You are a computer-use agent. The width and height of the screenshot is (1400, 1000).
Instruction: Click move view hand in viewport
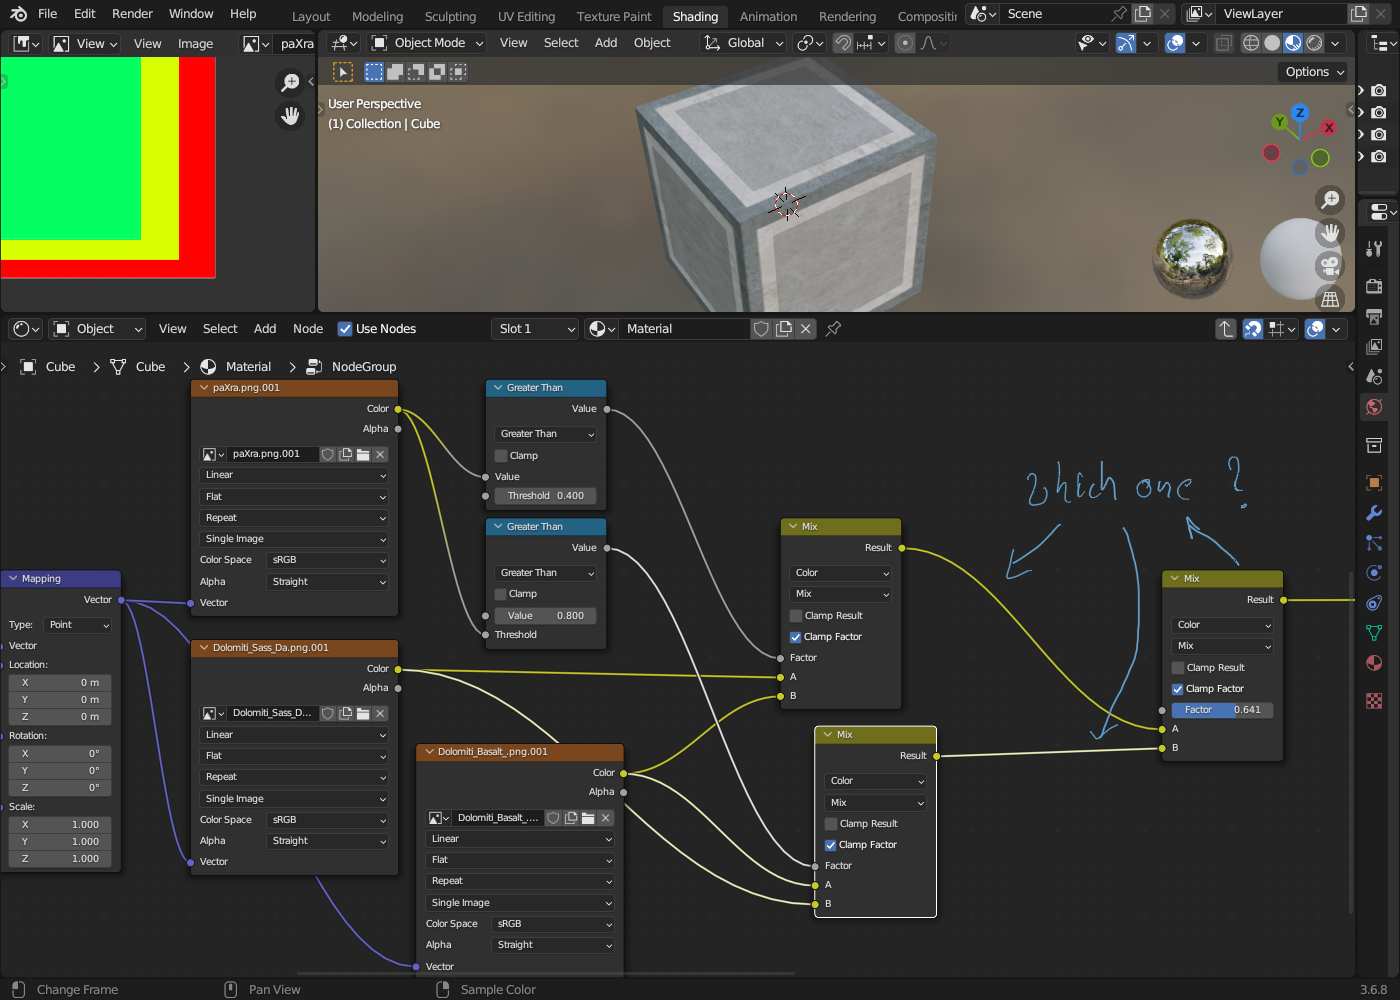(x=1330, y=233)
